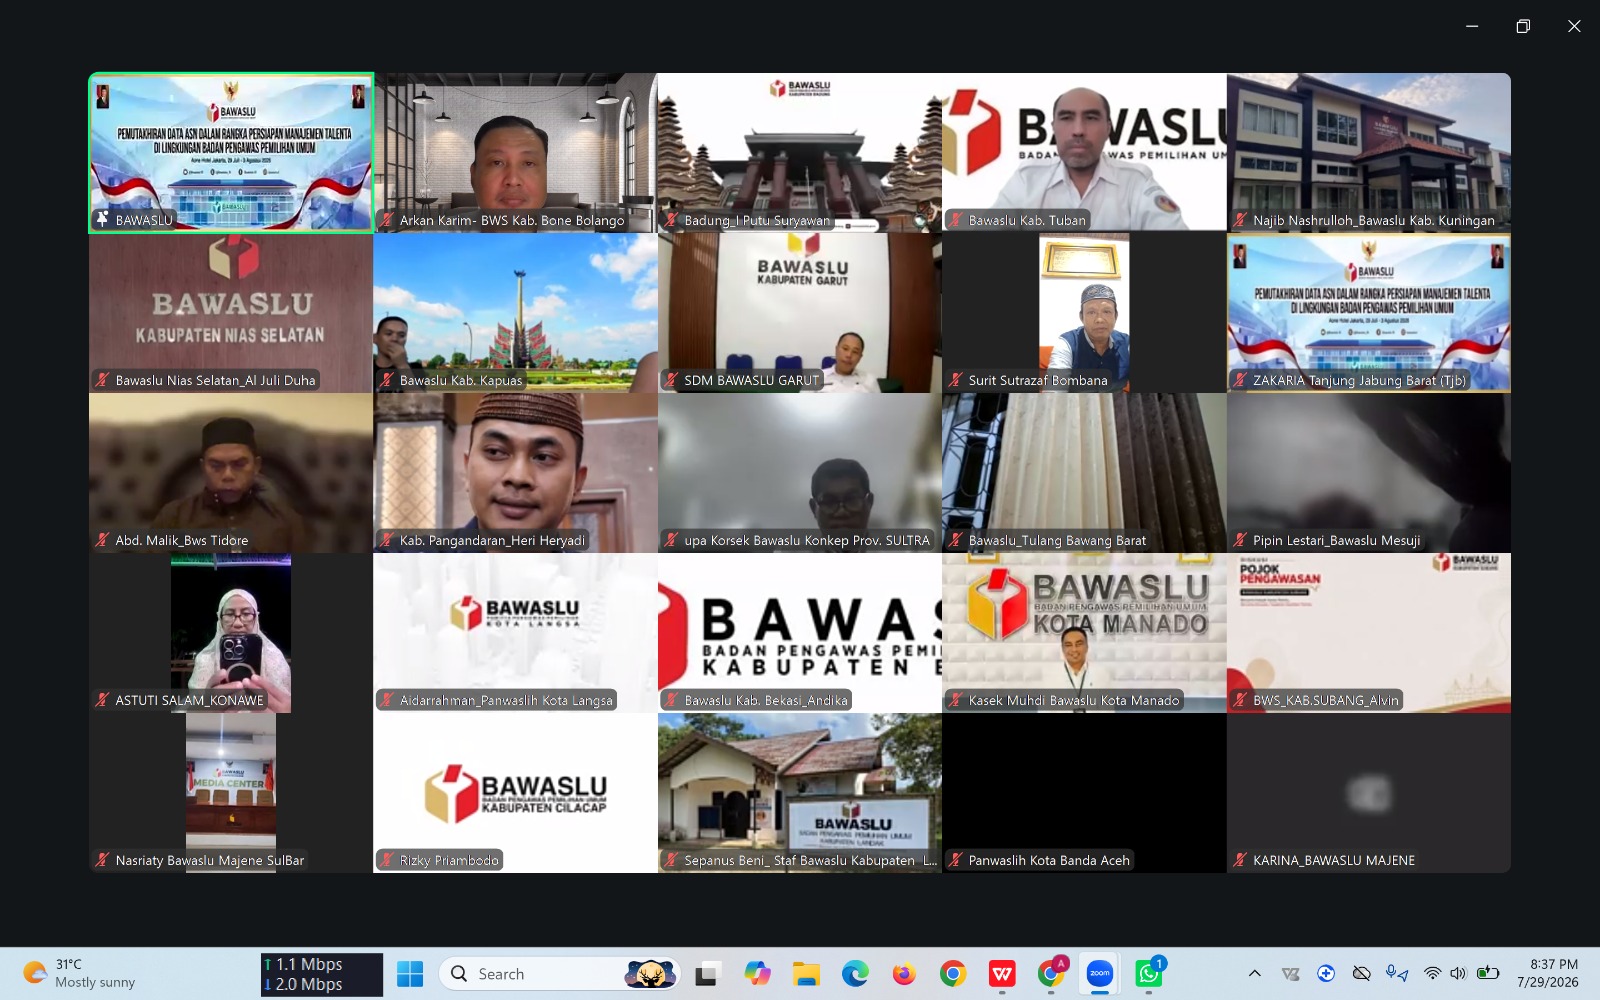The image size is (1600, 1000).
Task: Expand the hidden system tray icons
Action: [x=1255, y=974]
